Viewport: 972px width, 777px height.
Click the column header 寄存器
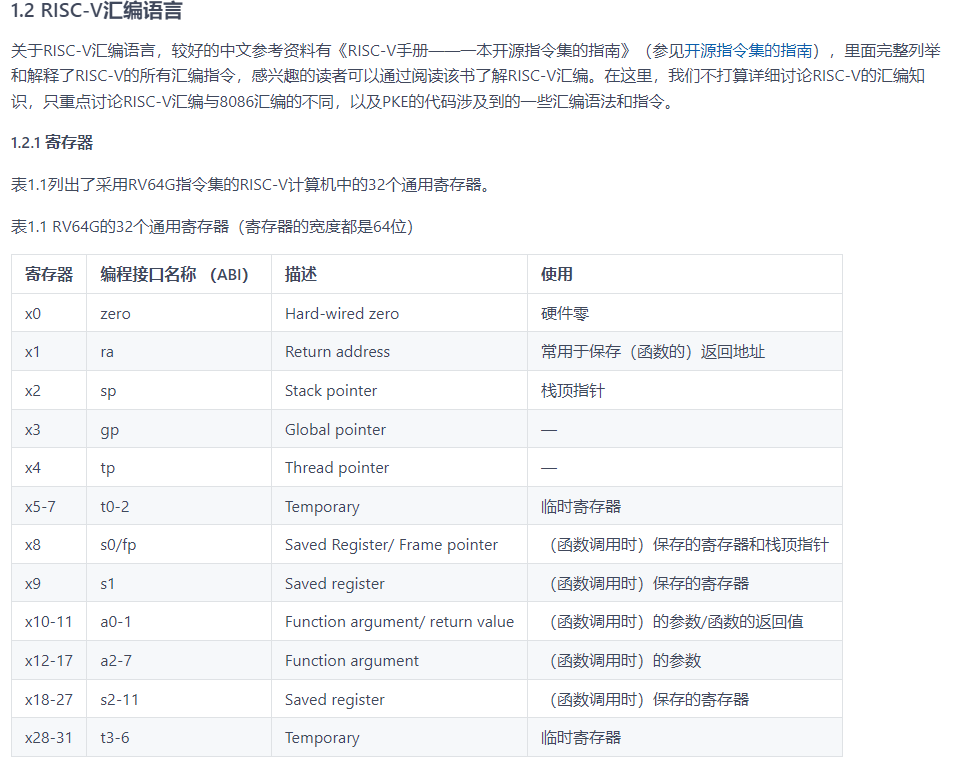pyautogui.click(x=49, y=274)
